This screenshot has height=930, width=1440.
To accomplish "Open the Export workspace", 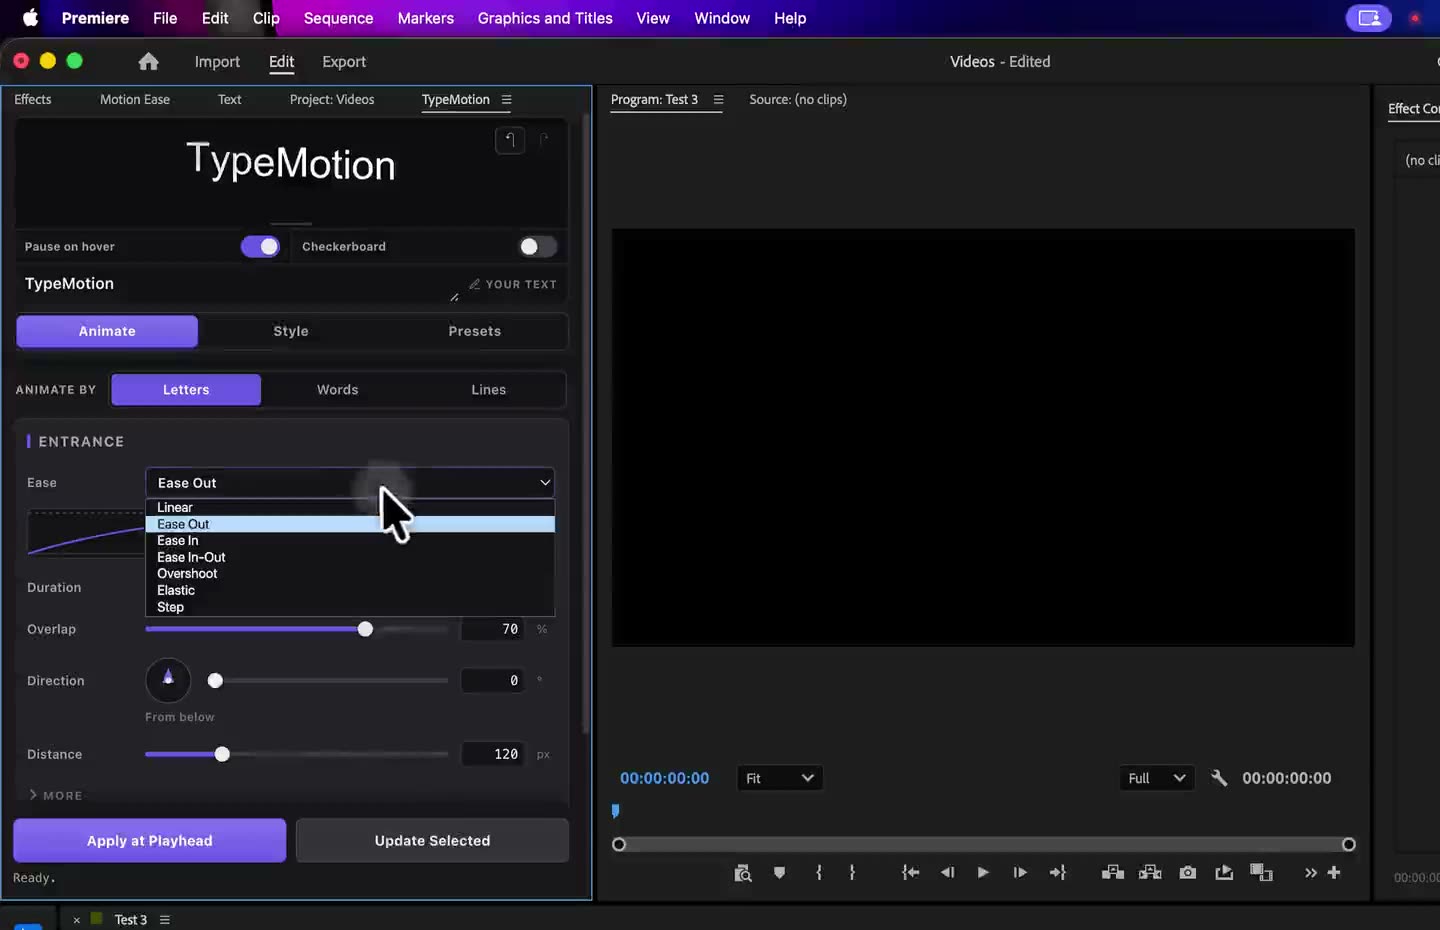I will 344,62.
